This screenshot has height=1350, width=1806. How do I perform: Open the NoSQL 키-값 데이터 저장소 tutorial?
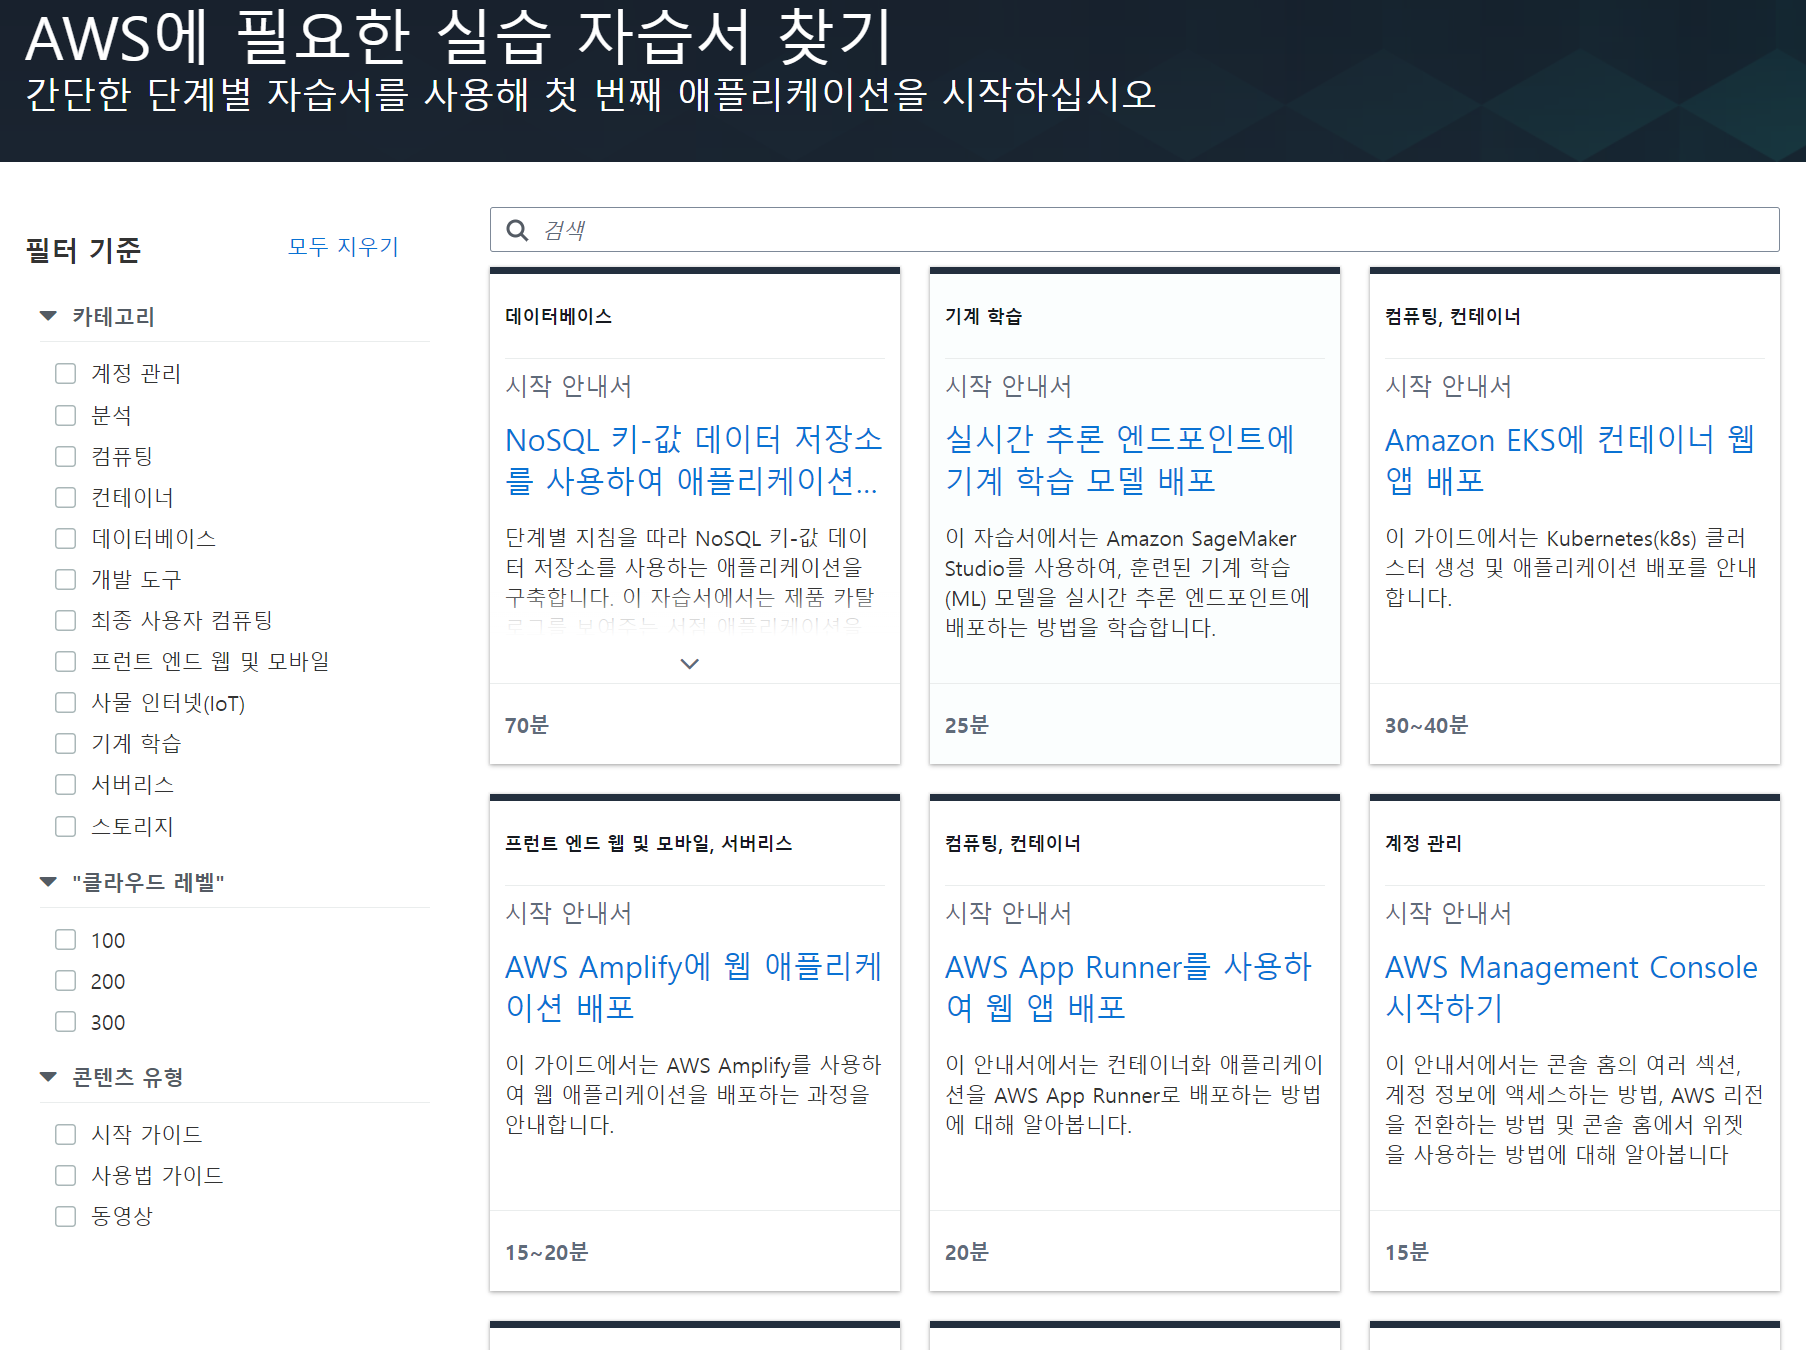point(694,460)
